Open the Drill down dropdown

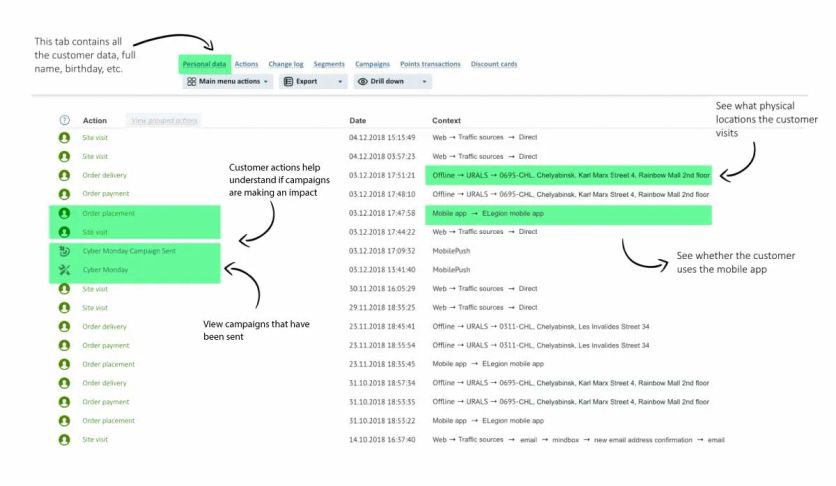(392, 82)
